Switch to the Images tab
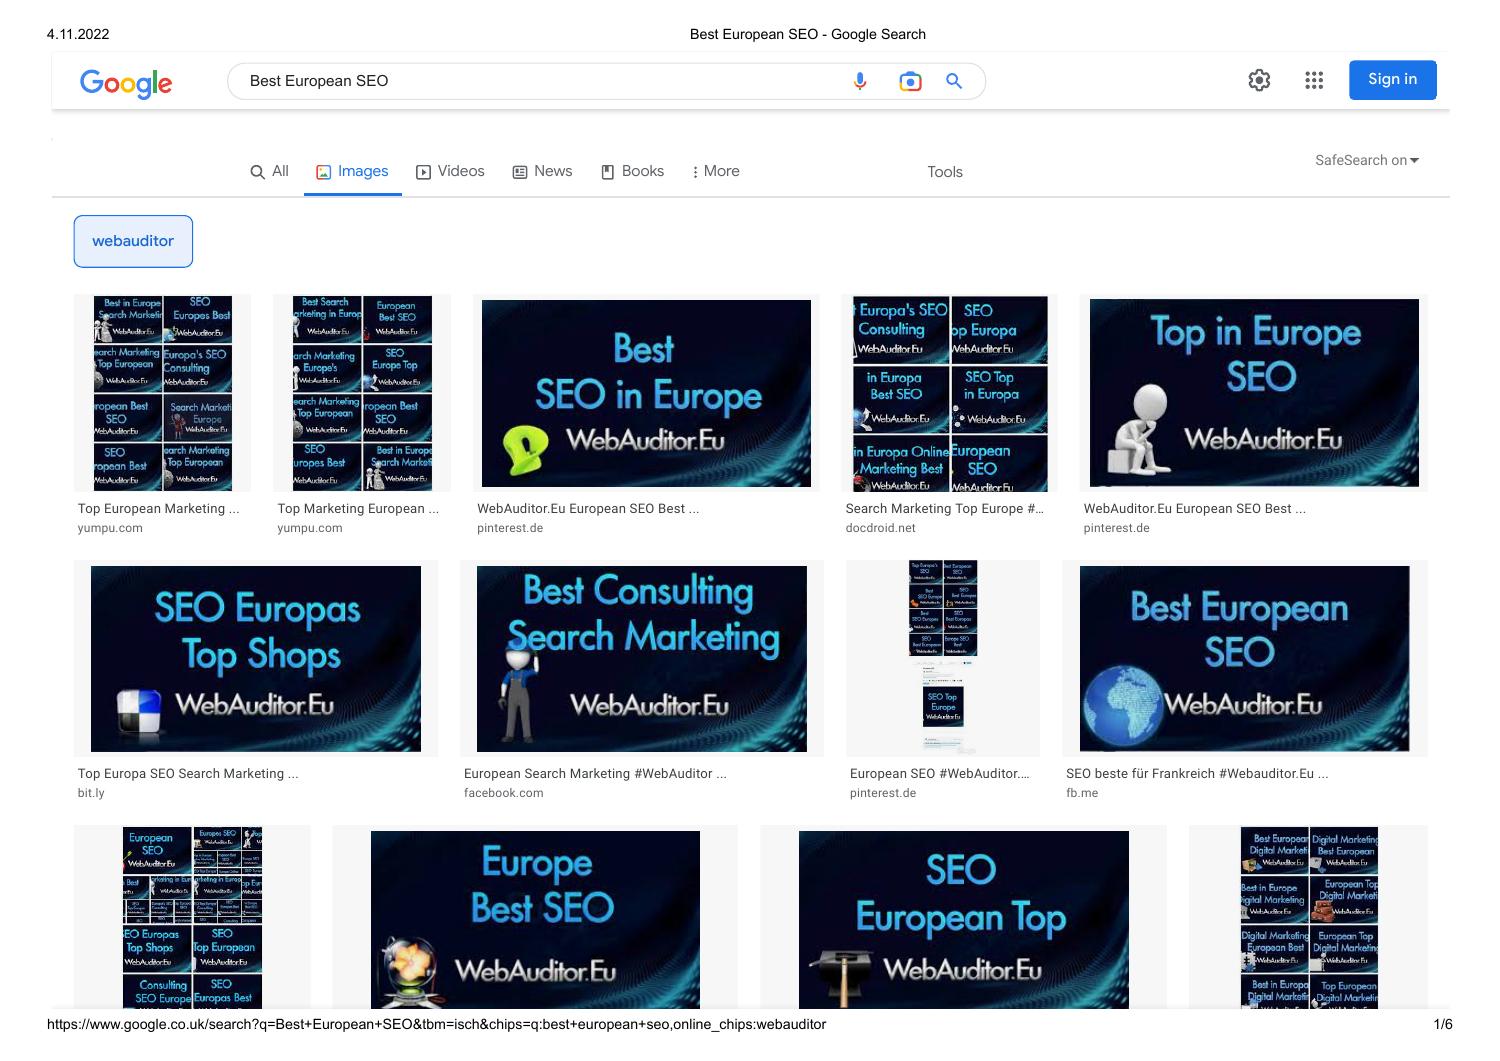 pyautogui.click(x=352, y=171)
